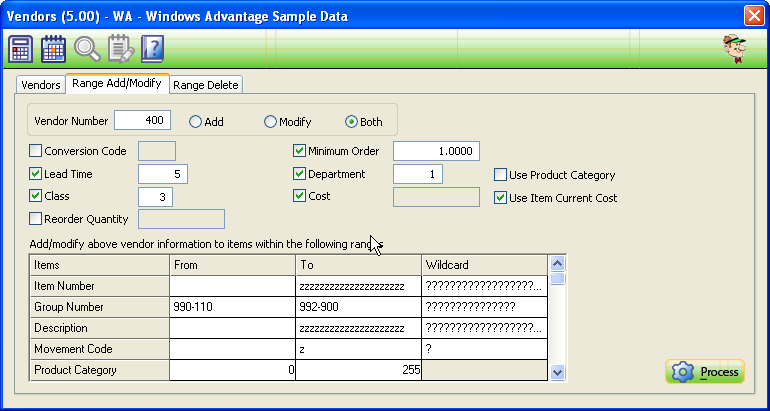Click the Group Number Wildcard cell
The height and width of the screenshot is (411, 770).
click(485, 307)
